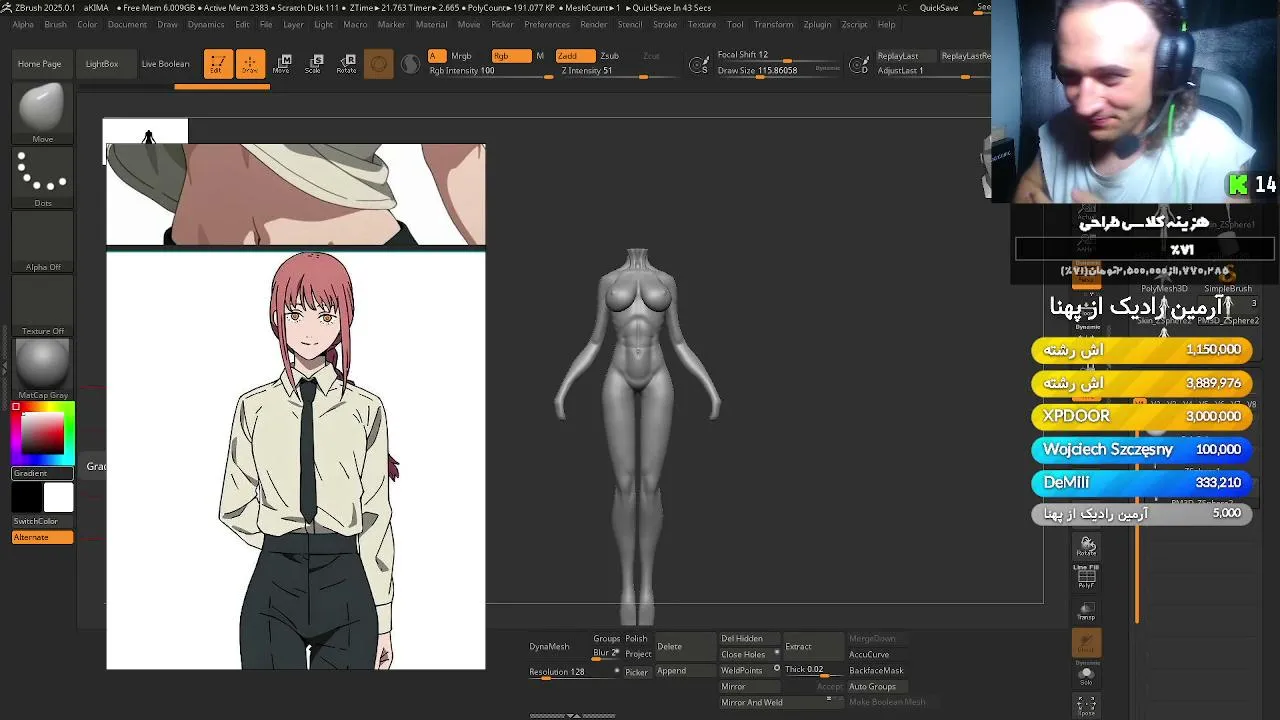
Task: Toggle Mrgb mode
Action: [461, 56]
